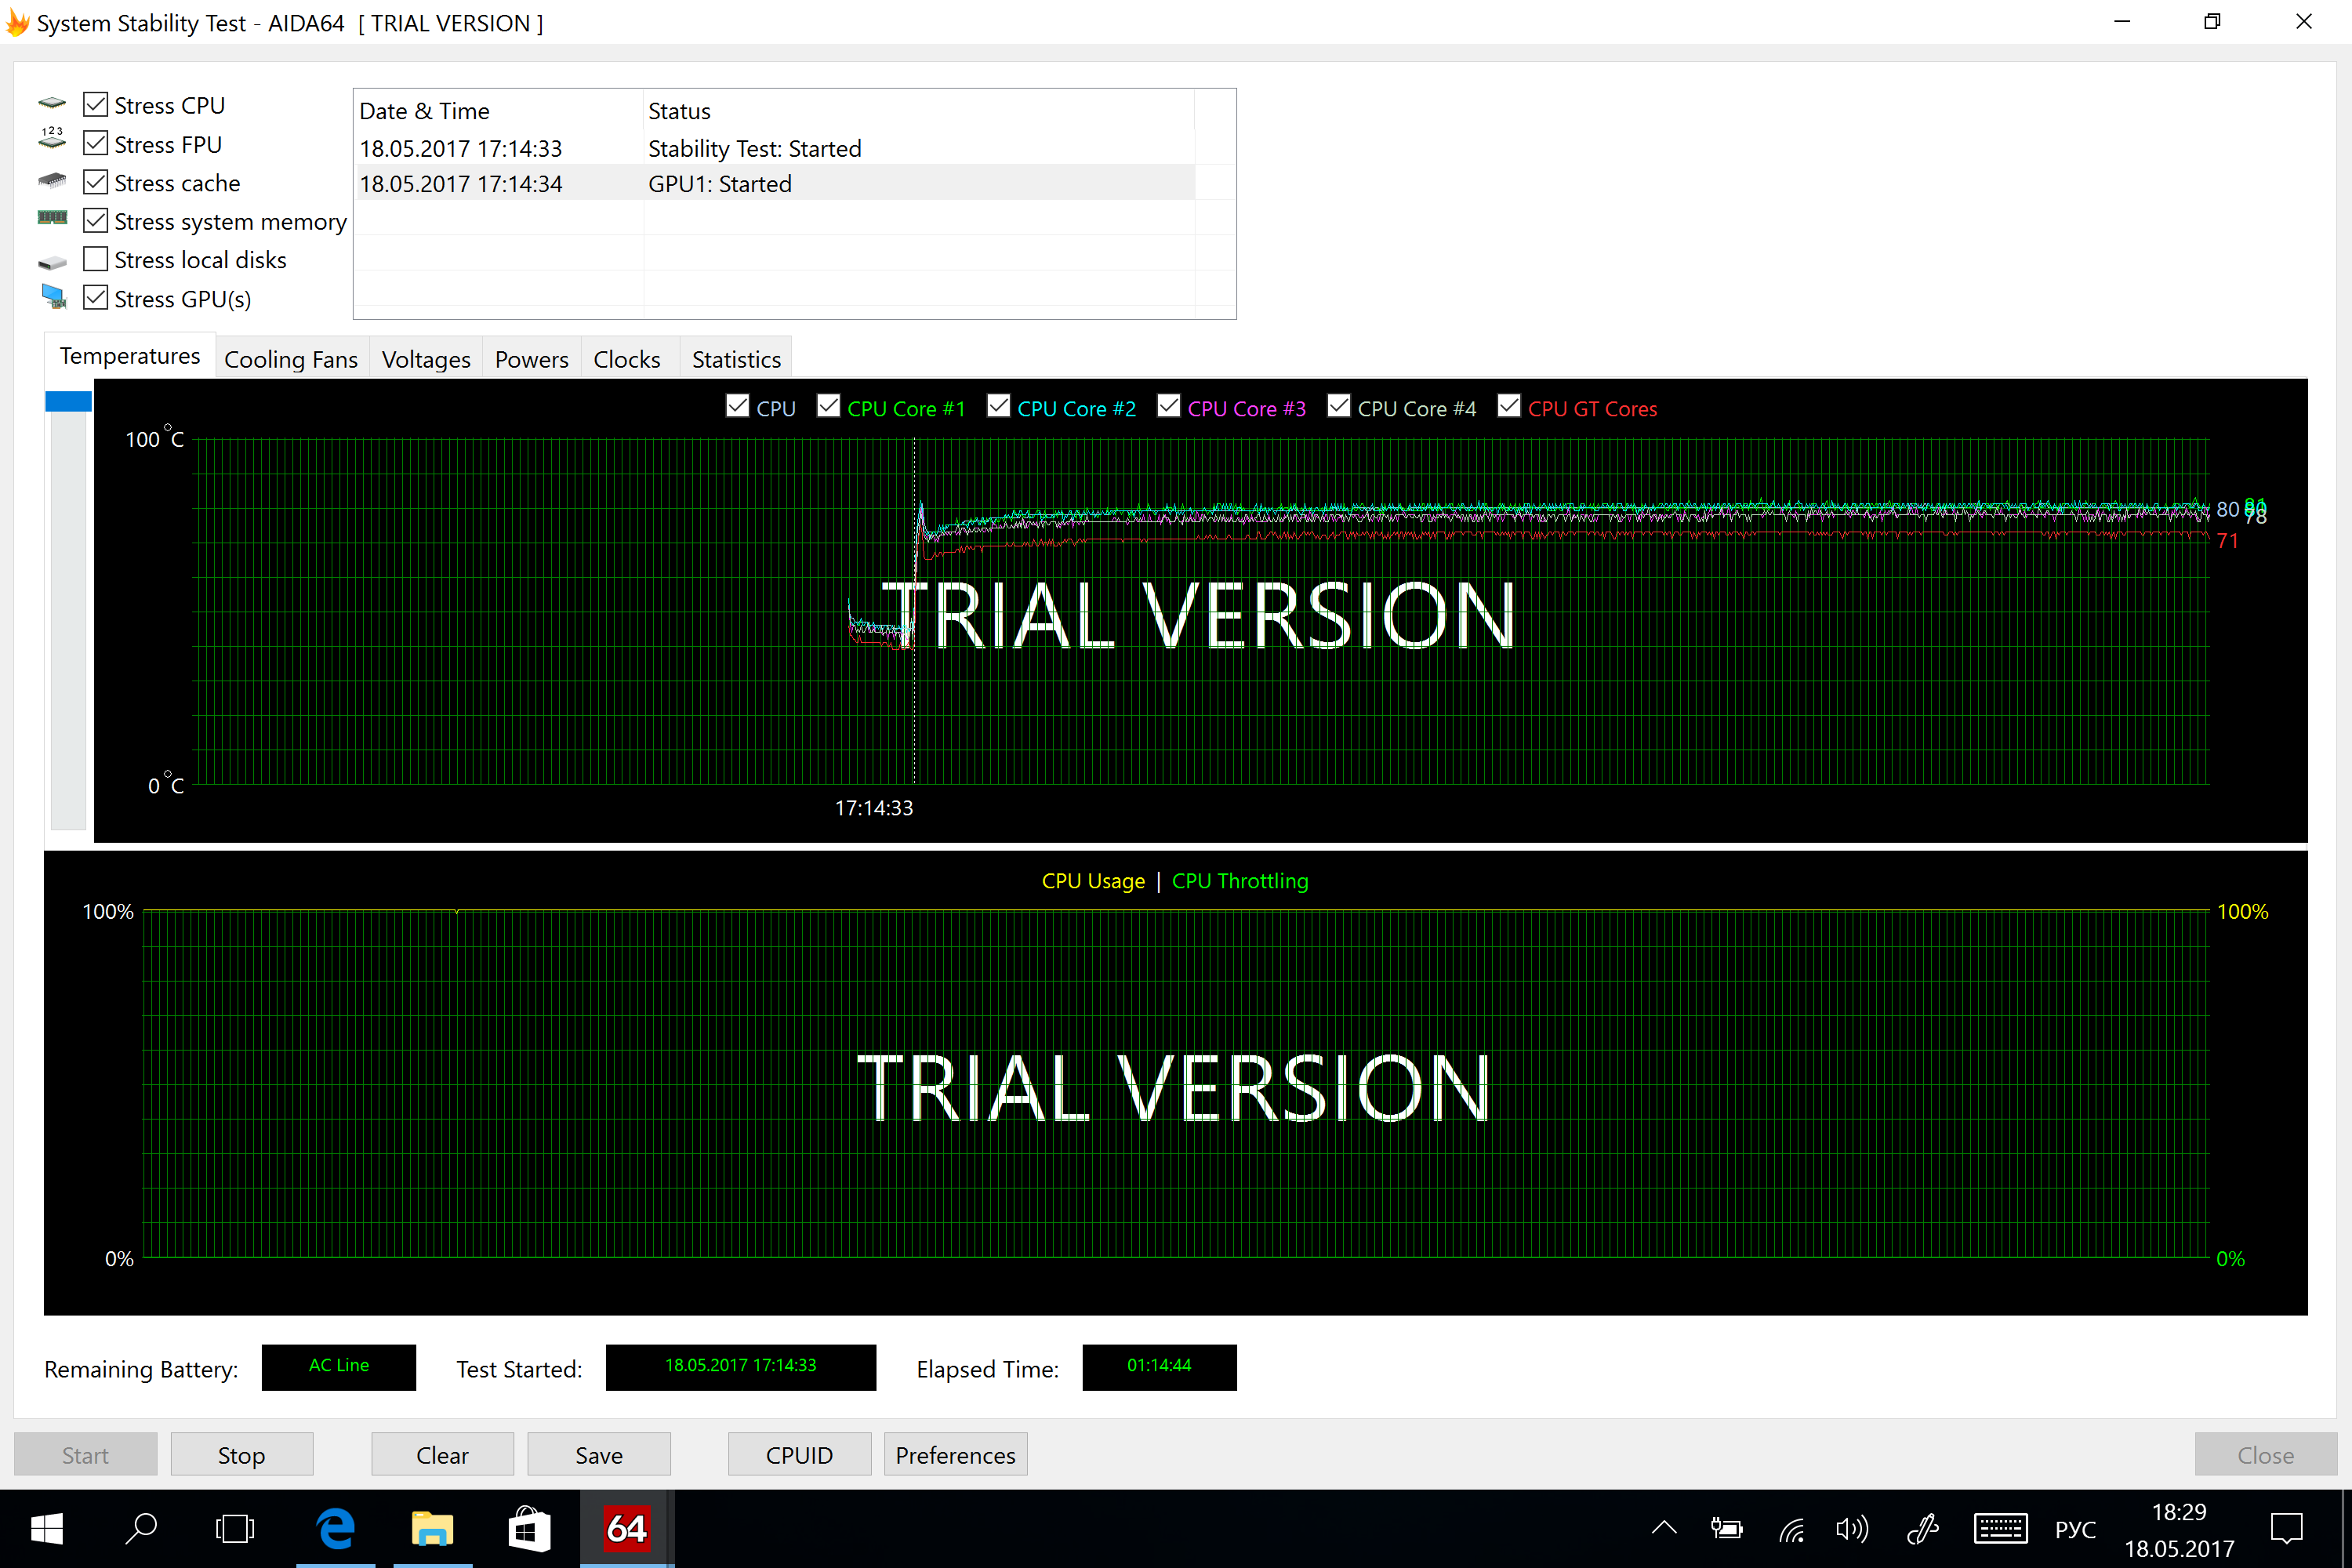Open the taskbar clock and date
This screenshot has width=2352, height=1568.
pyautogui.click(x=2180, y=1529)
